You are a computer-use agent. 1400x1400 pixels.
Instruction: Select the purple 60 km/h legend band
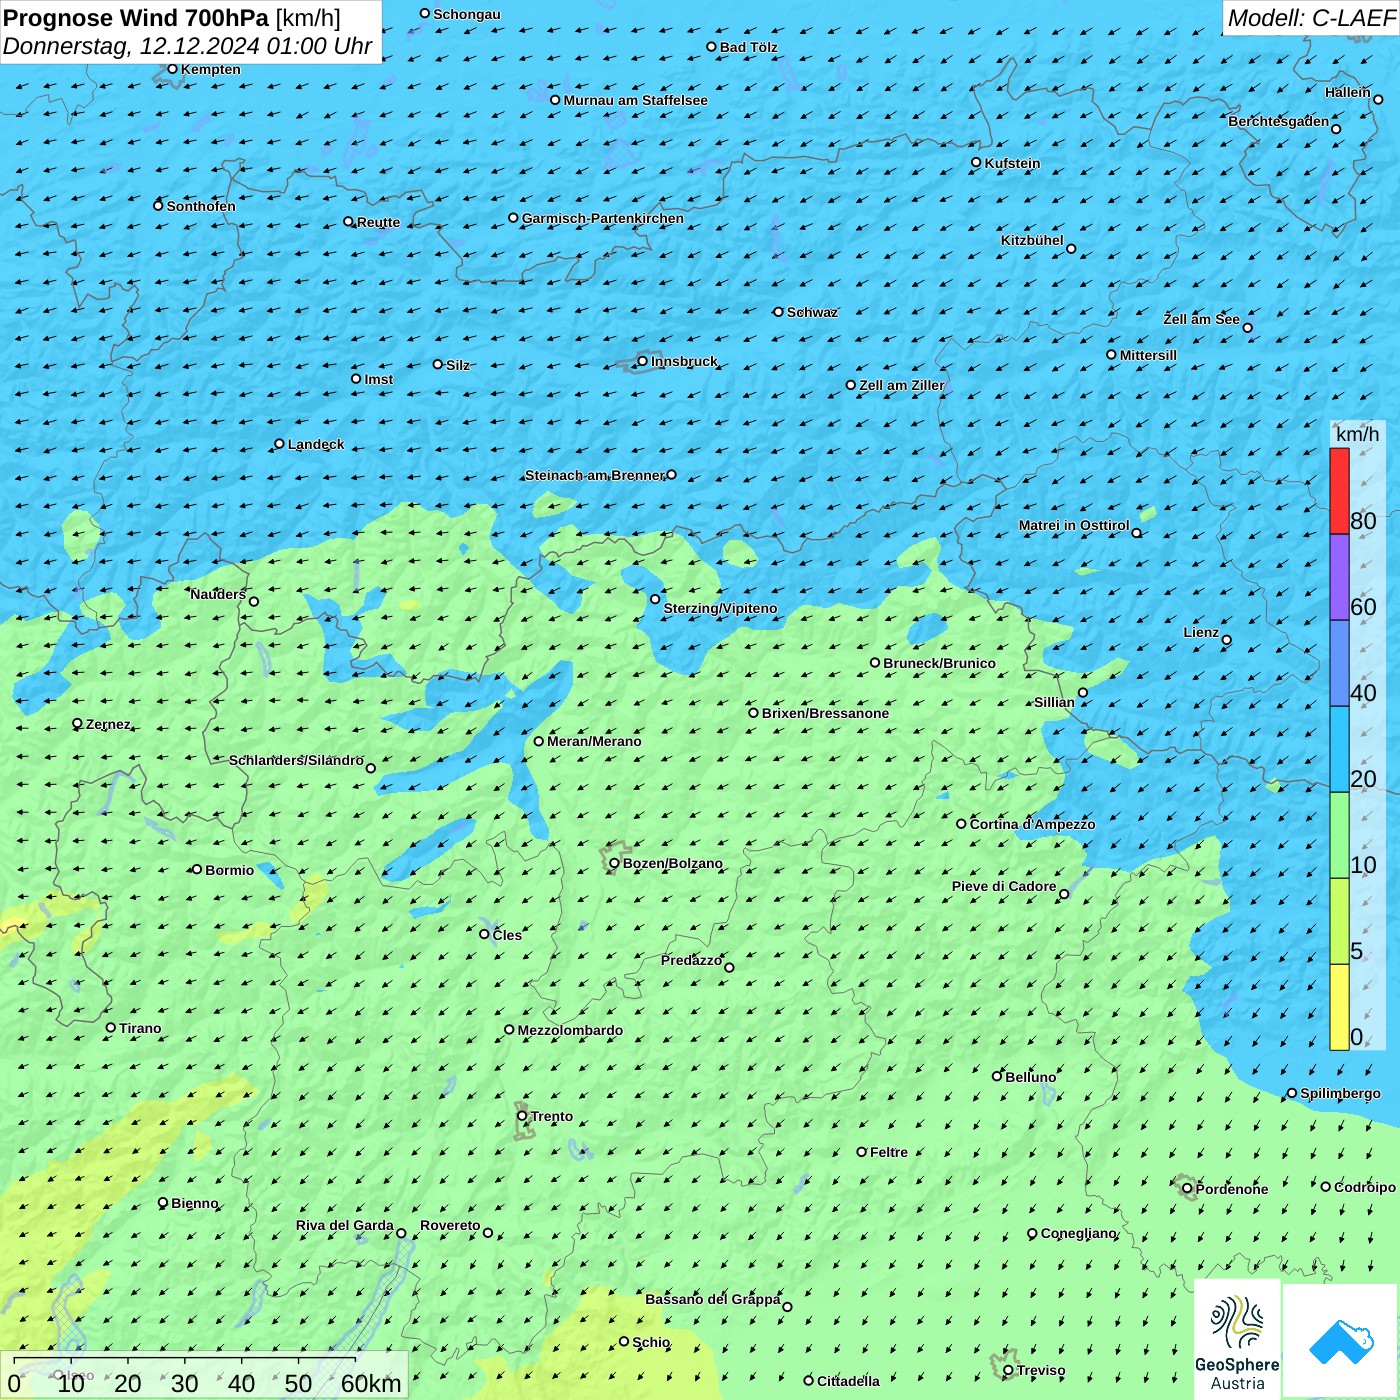pos(1339,577)
